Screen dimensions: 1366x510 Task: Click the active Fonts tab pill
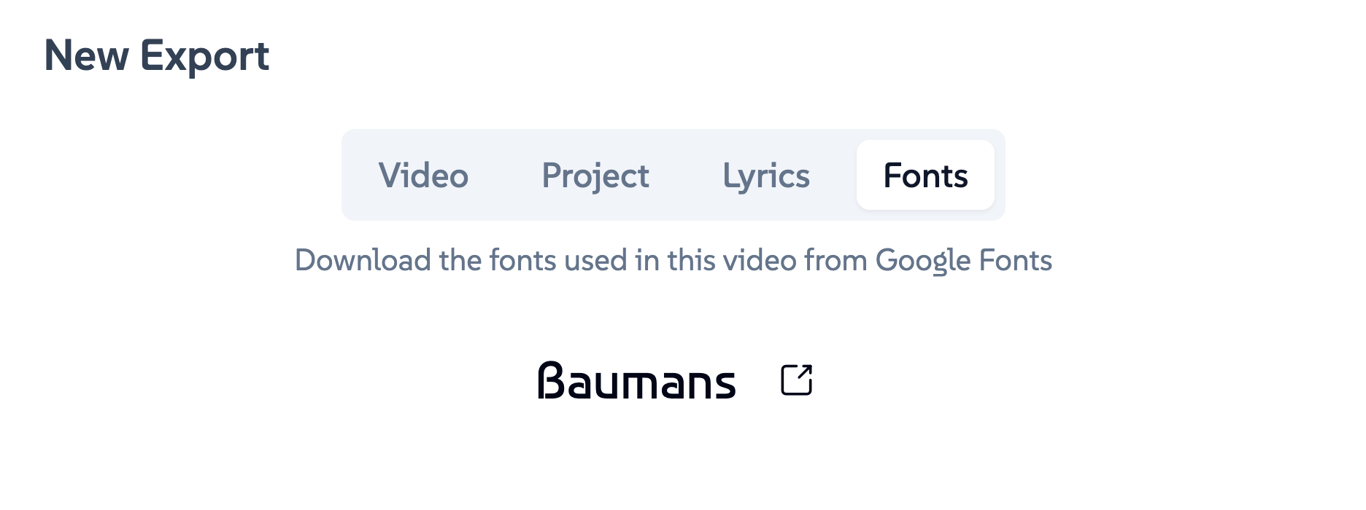(925, 175)
